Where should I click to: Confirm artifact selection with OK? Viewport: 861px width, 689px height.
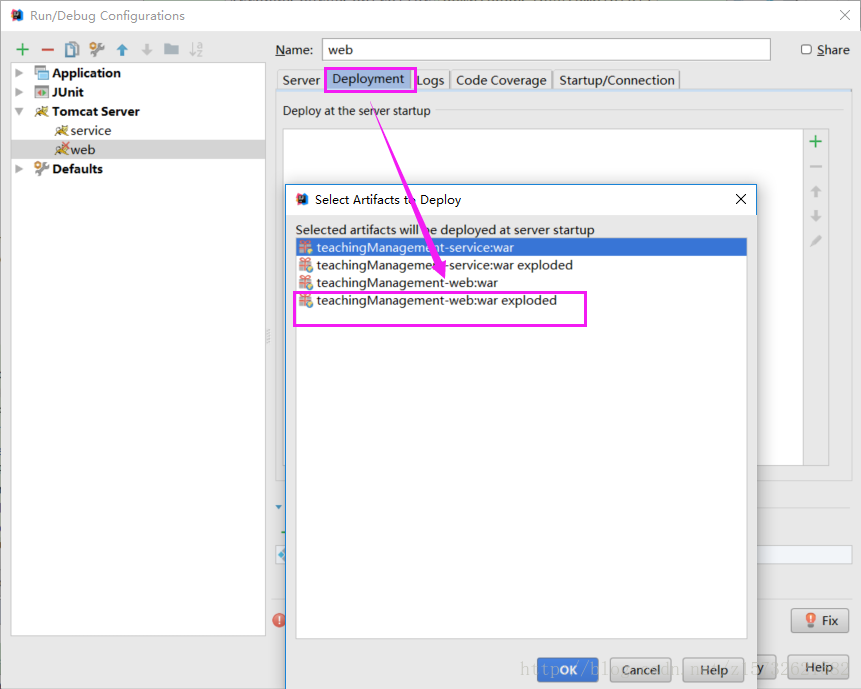pyautogui.click(x=568, y=670)
